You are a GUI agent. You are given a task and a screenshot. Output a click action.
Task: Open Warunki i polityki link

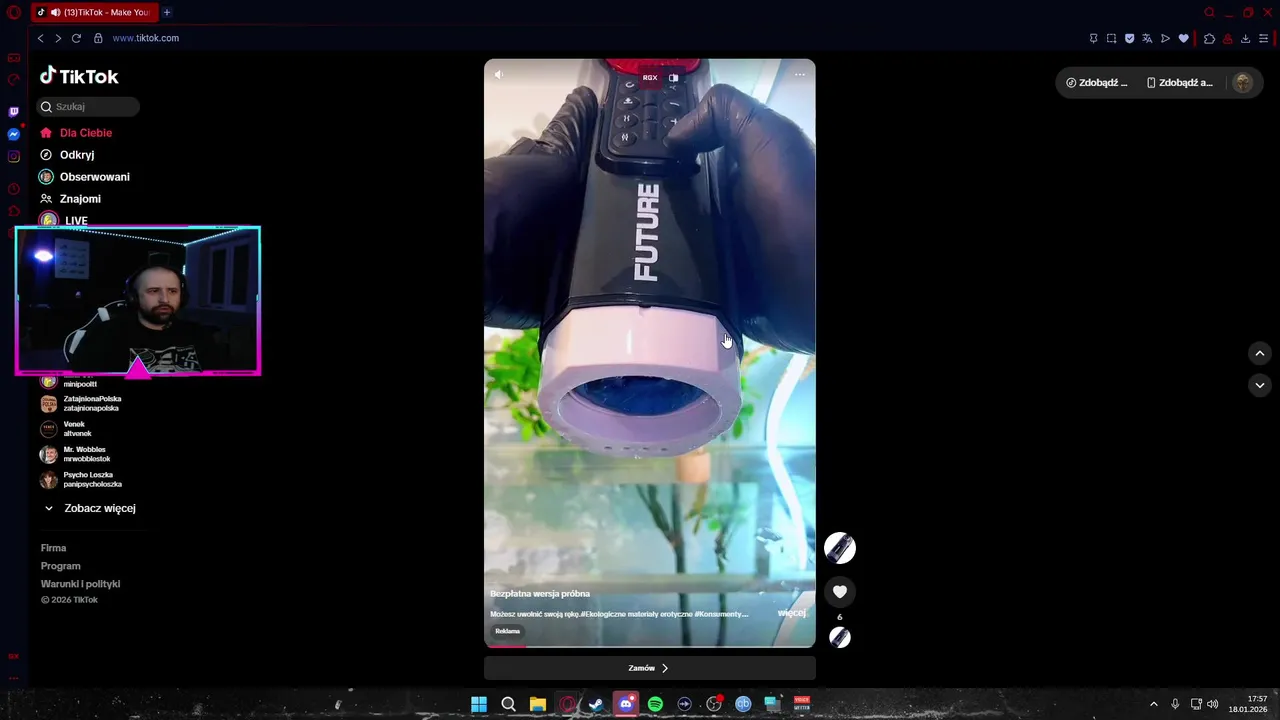pyautogui.click(x=80, y=584)
